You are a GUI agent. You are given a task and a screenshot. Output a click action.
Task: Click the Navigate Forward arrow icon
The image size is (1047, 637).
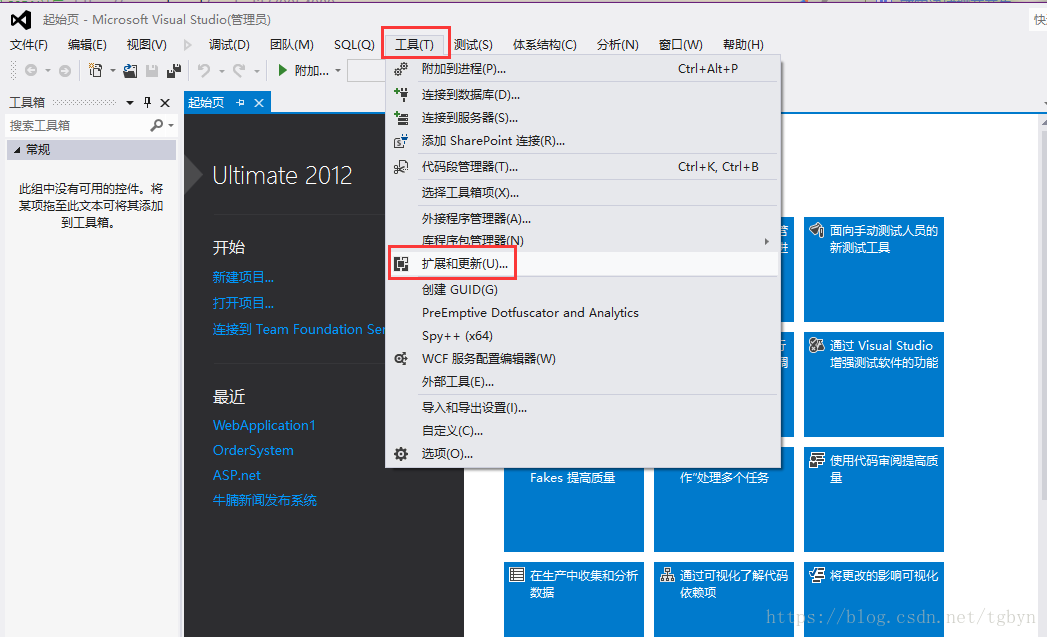point(65,70)
